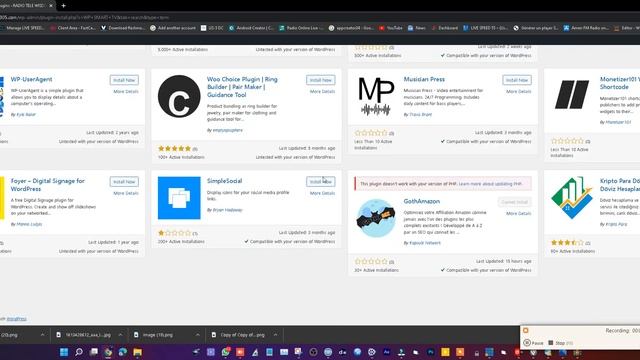This screenshot has width=640, height=360.
Task: Switch to Chrome in the taskbar
Action: (x=108, y=352)
